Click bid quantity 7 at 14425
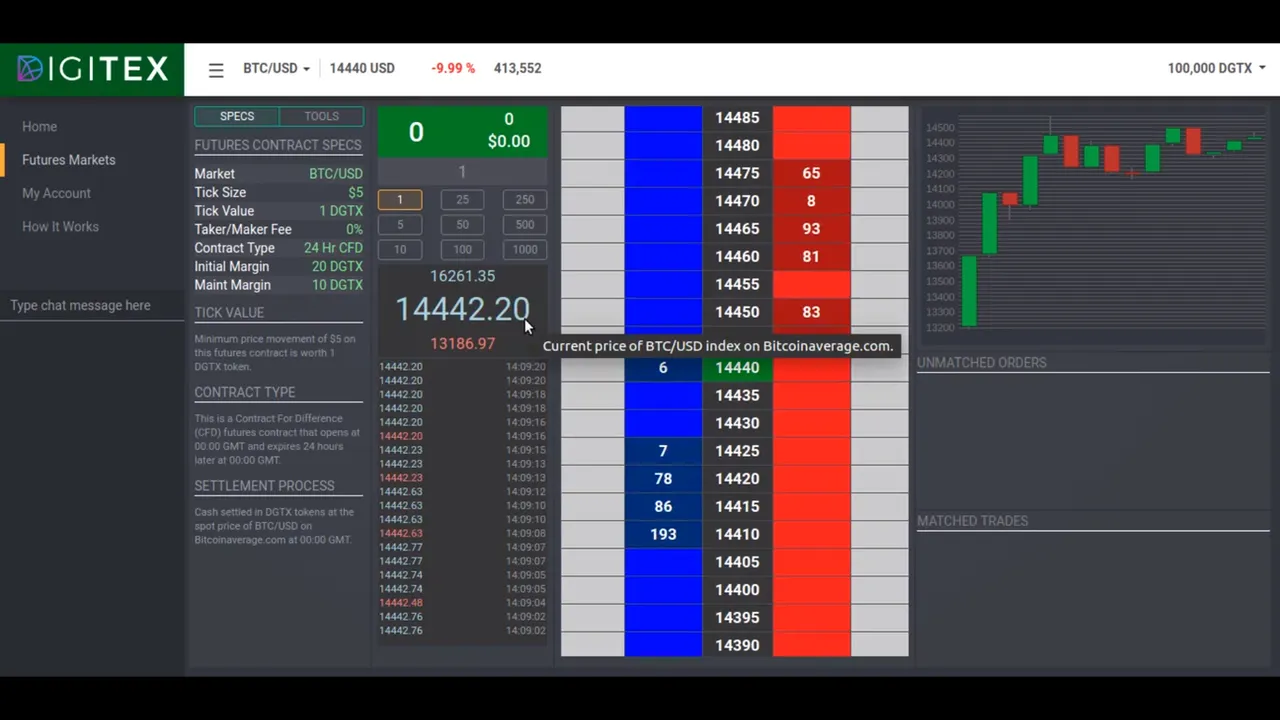The height and width of the screenshot is (720, 1280). tap(663, 451)
